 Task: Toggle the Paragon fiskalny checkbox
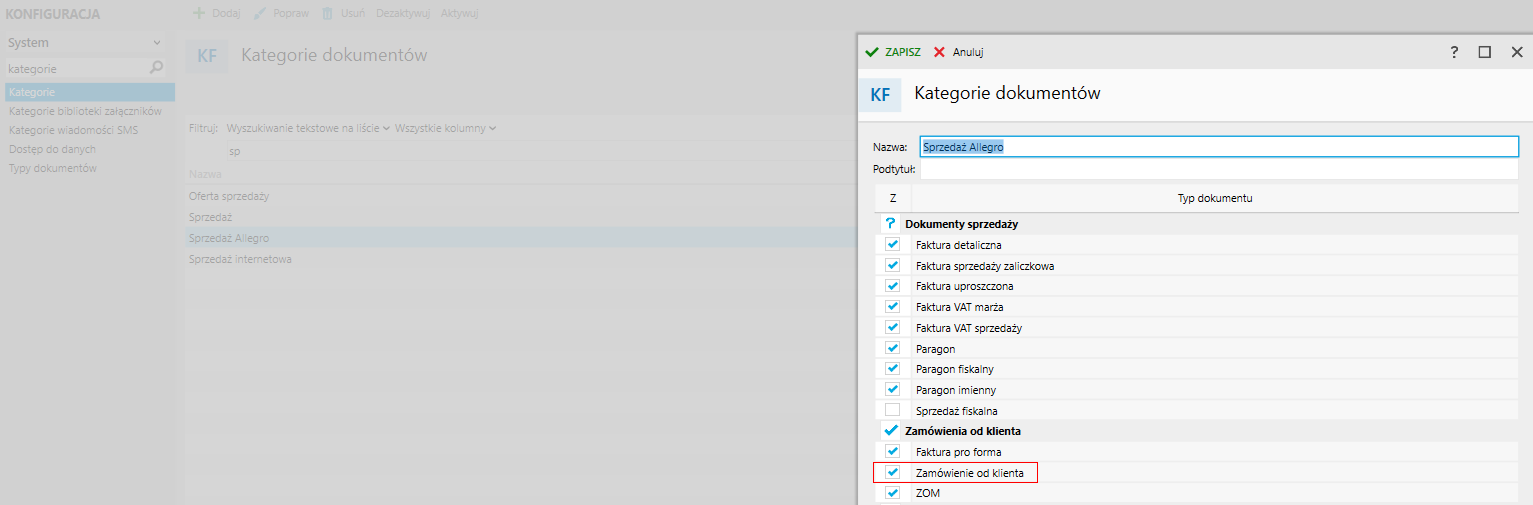(x=892, y=369)
